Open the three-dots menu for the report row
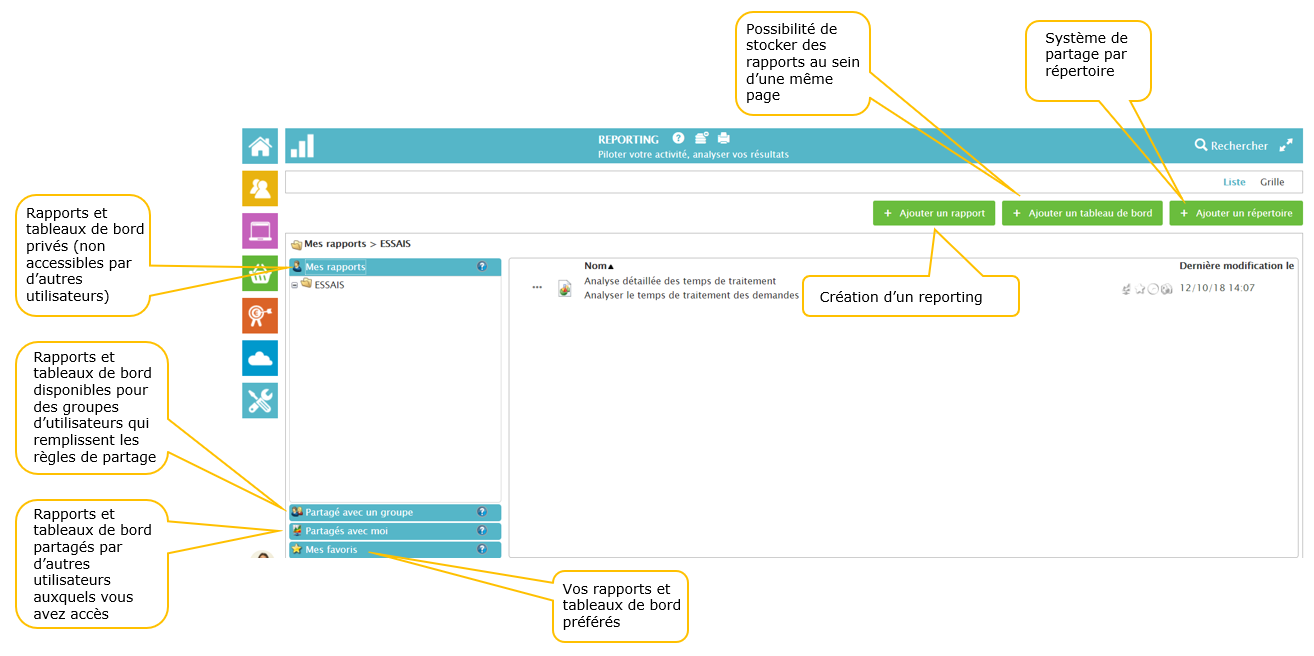Image resolution: width=1314 pixels, height=656 pixels. point(537,288)
